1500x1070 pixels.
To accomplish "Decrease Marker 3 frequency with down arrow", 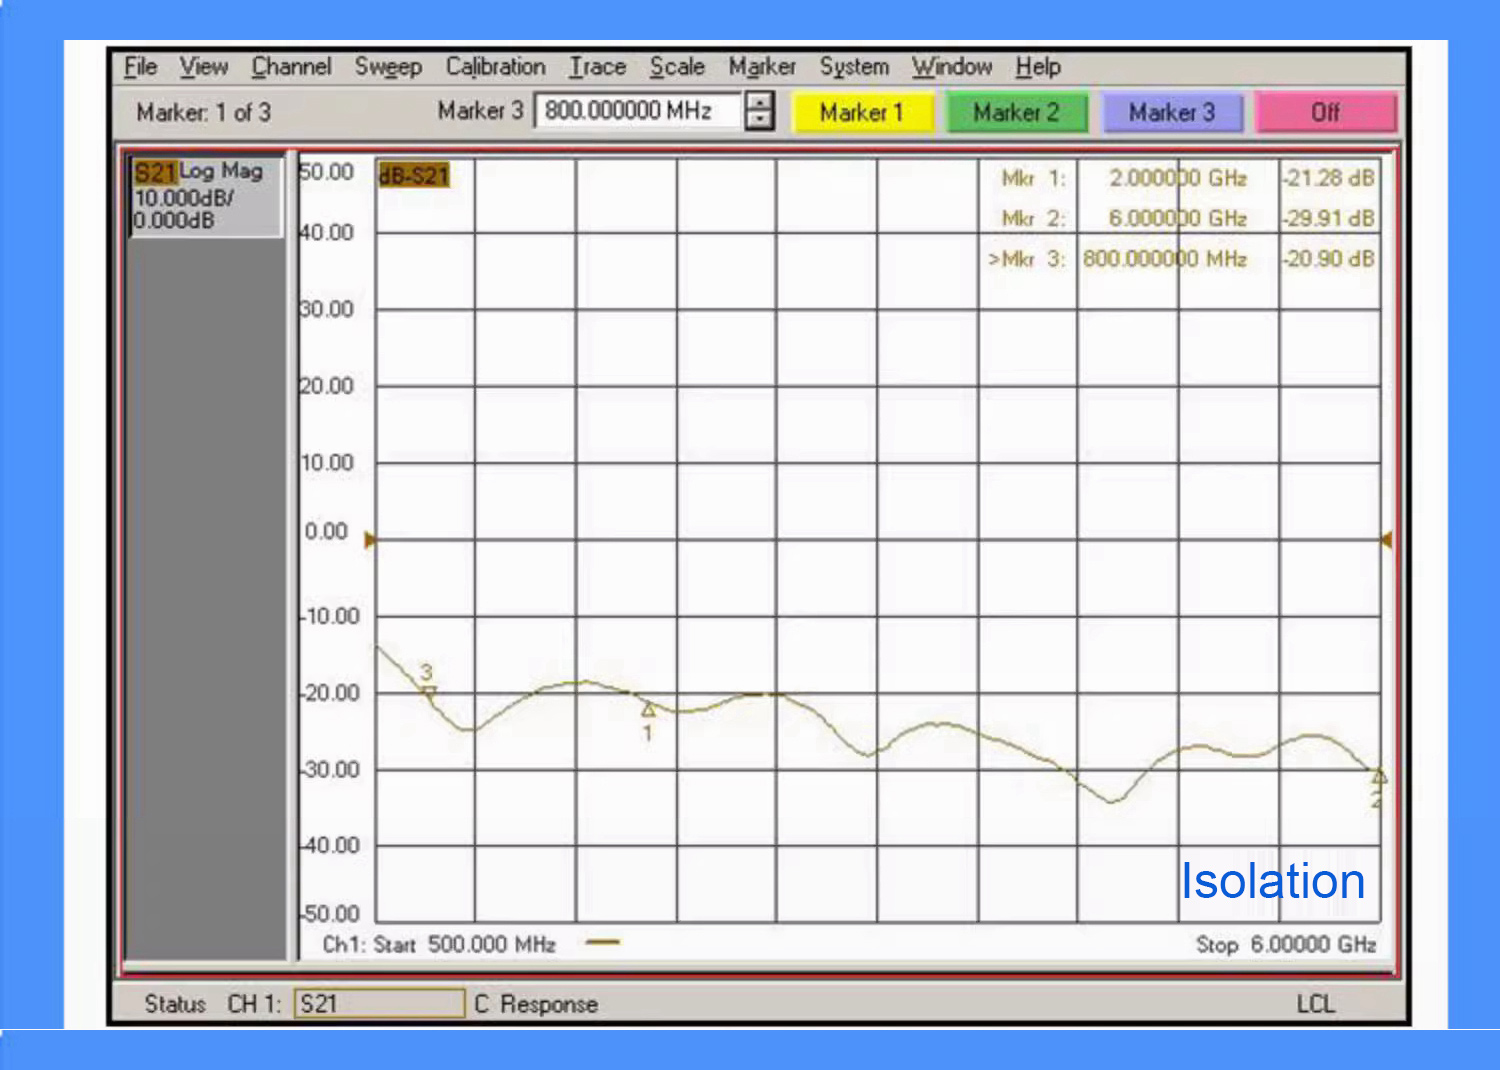I will pyautogui.click(x=760, y=120).
